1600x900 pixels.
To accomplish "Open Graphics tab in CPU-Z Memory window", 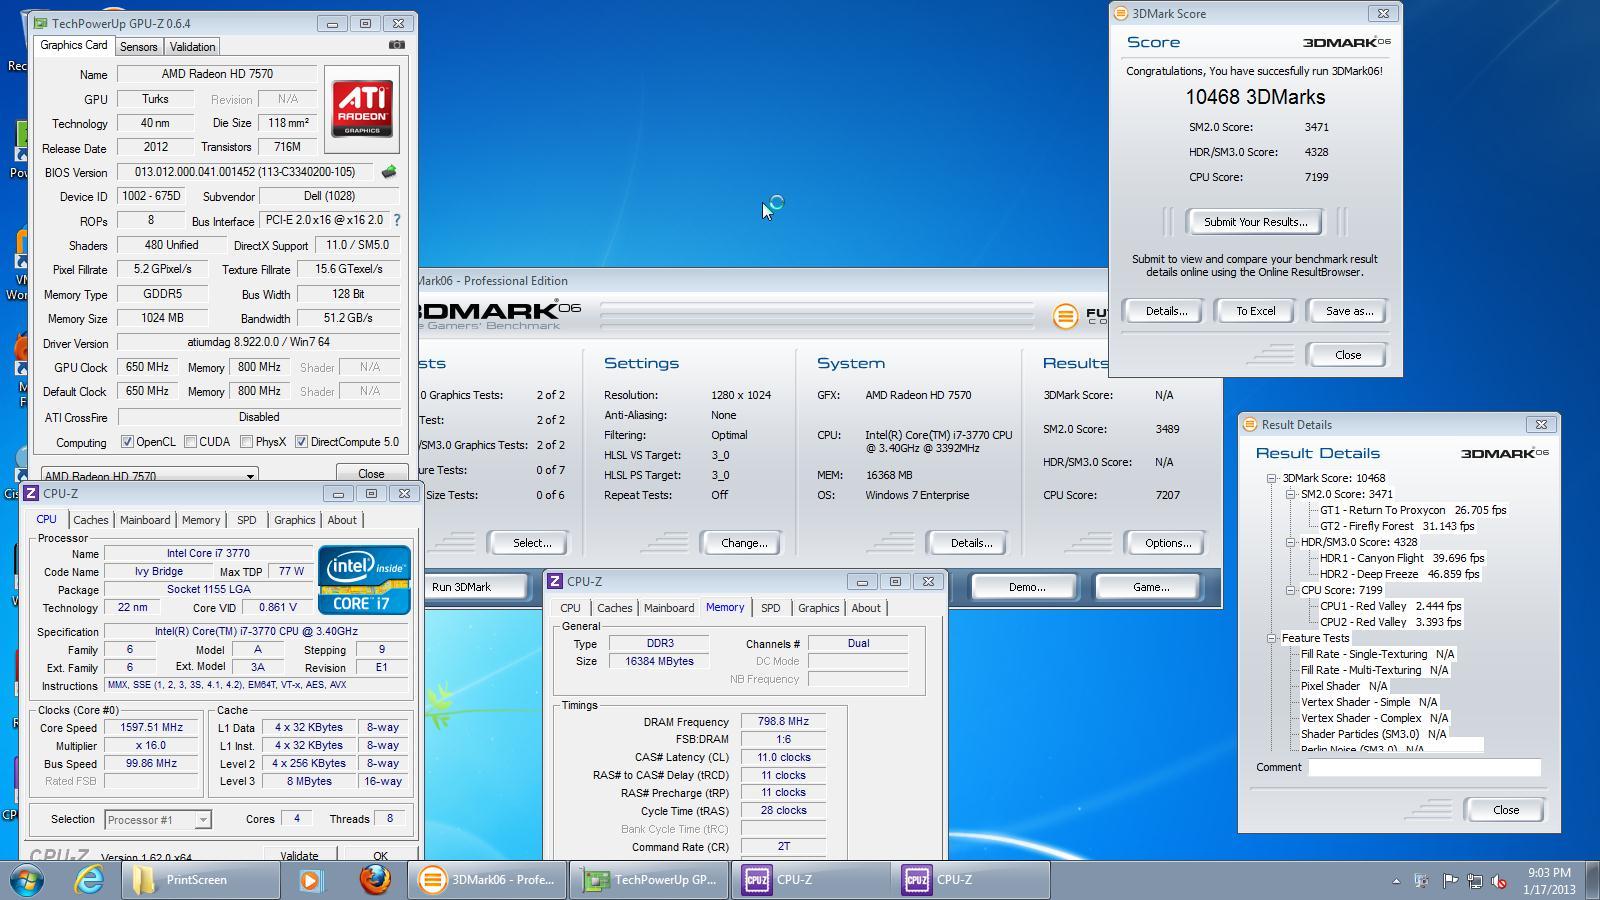I will 818,608.
